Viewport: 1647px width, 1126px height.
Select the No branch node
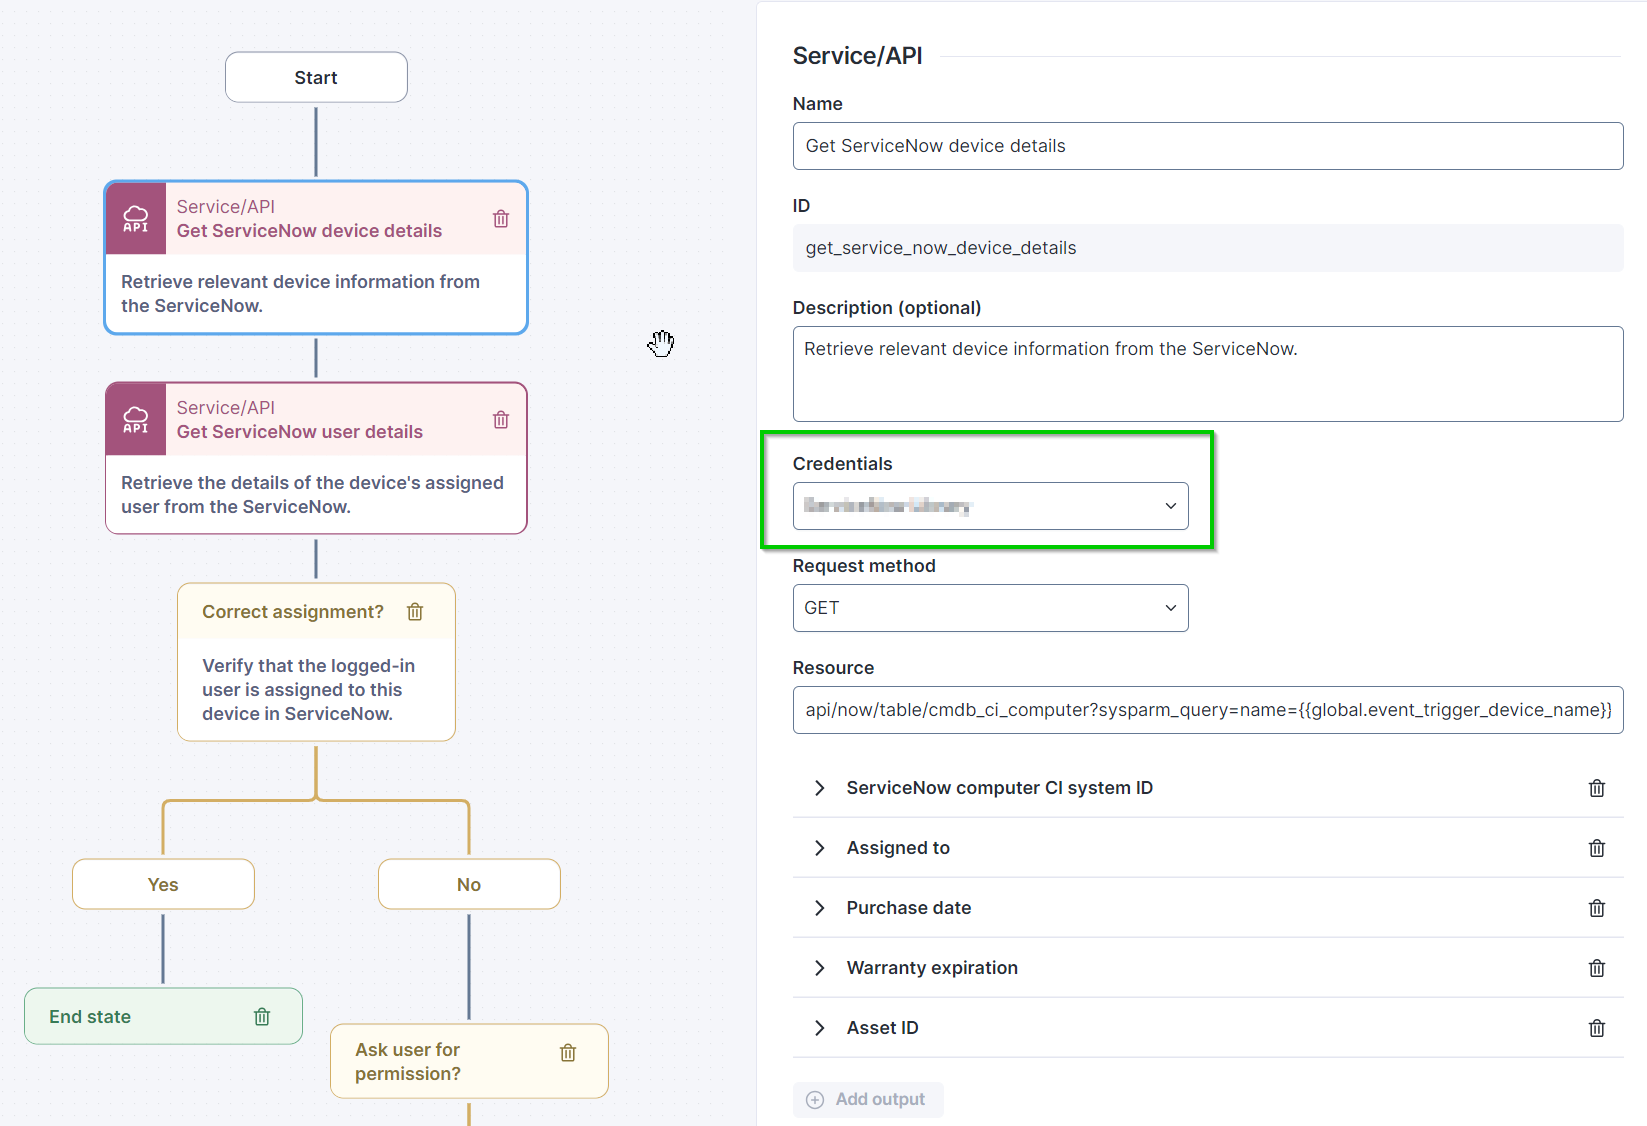tap(469, 884)
